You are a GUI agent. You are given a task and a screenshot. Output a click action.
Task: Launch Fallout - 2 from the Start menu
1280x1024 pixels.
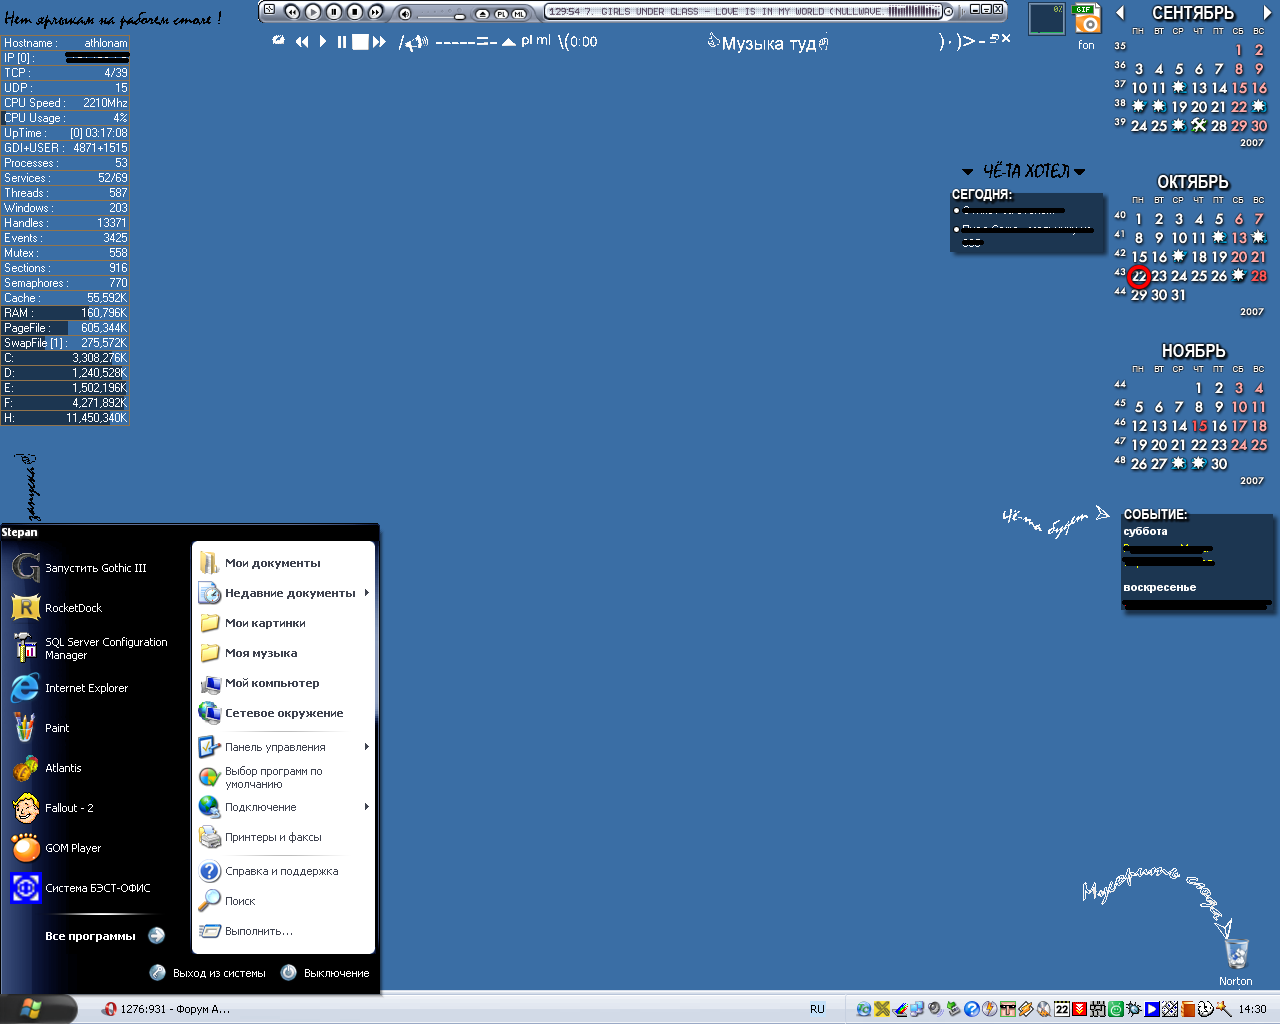coord(69,808)
